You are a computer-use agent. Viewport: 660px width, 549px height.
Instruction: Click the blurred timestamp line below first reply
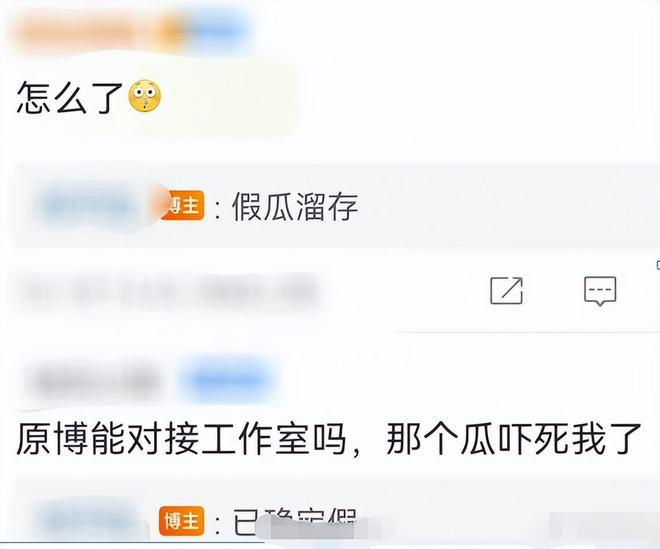pyautogui.click(x=170, y=291)
